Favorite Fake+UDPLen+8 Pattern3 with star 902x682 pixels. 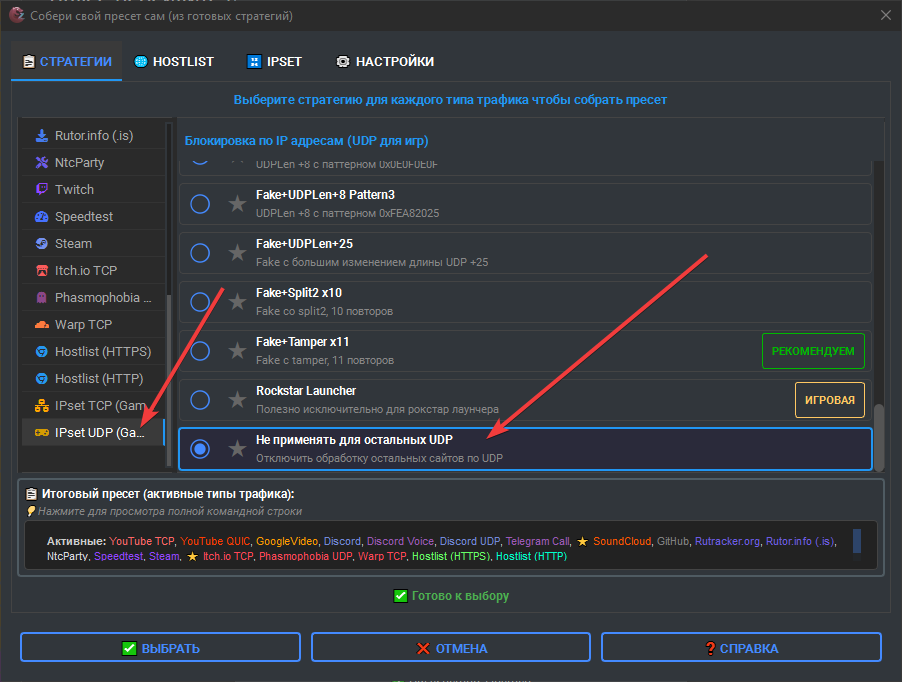tap(237, 203)
